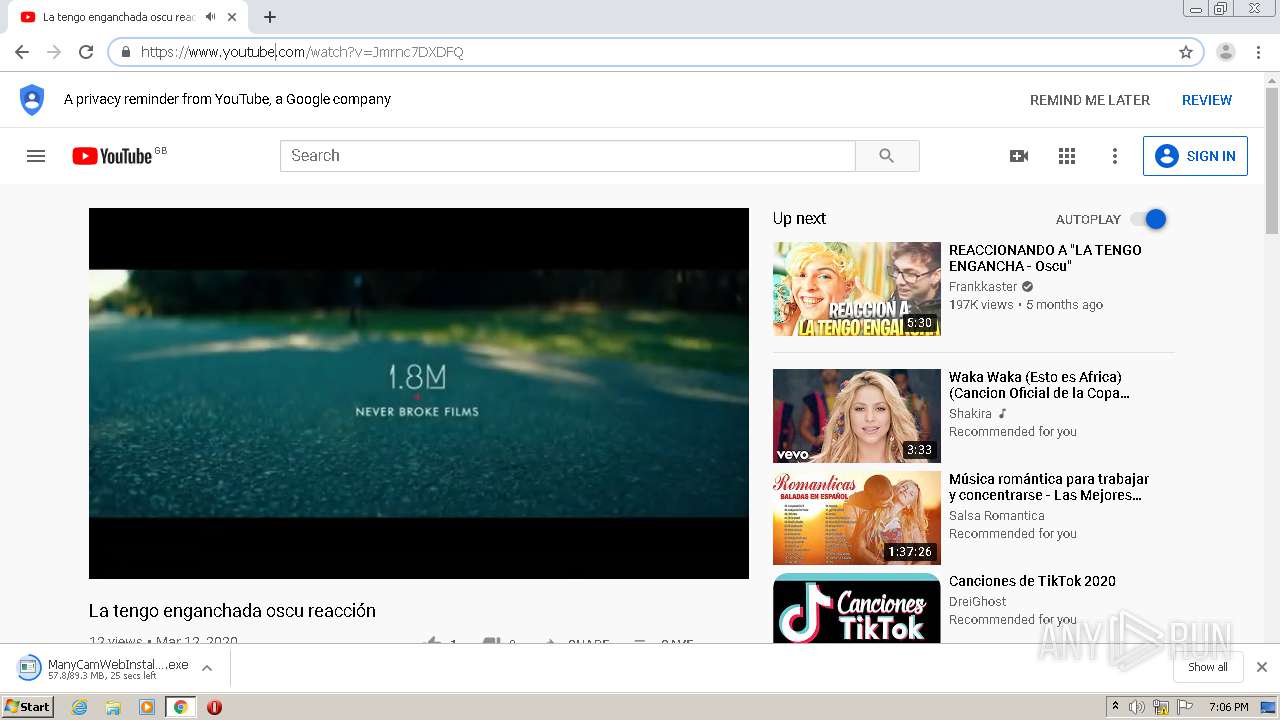This screenshot has width=1280, height=720.
Task: Close the downloads bar
Action: (x=1262, y=667)
